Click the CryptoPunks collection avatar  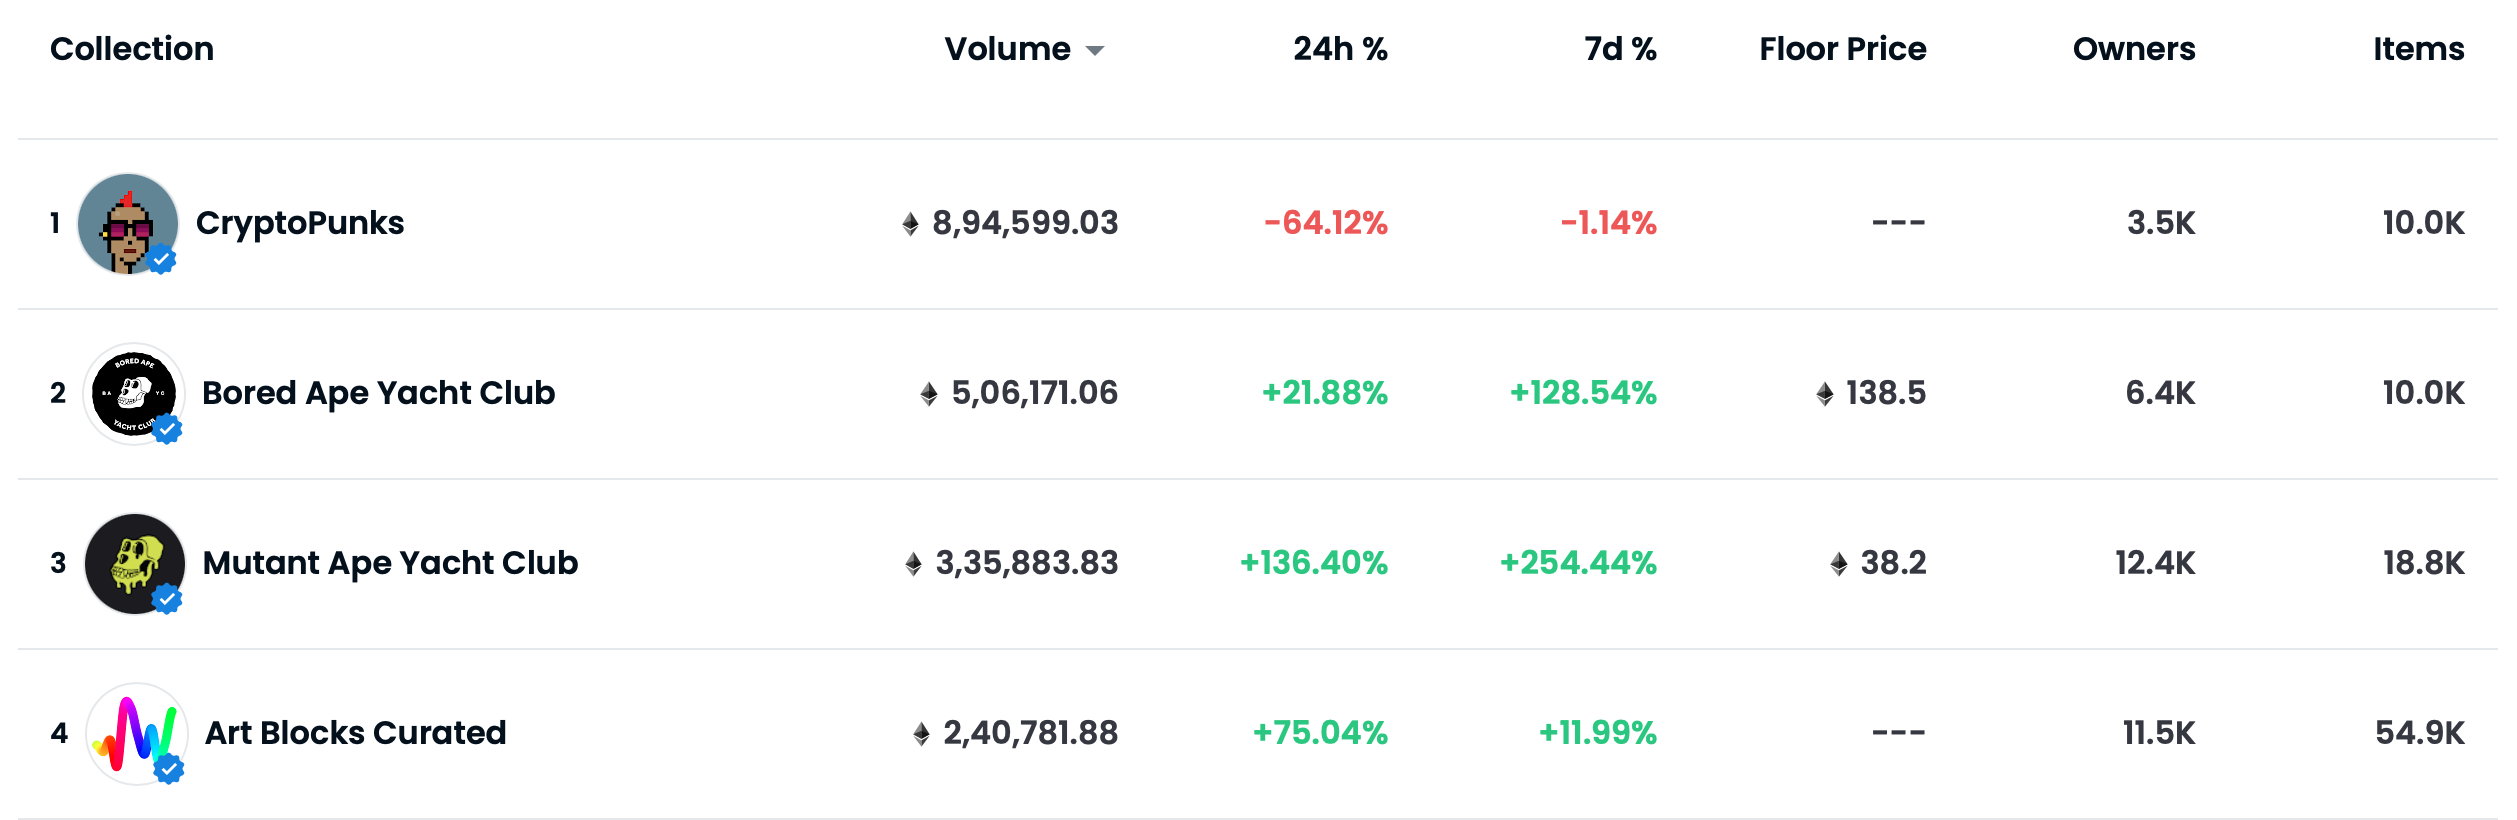127,223
